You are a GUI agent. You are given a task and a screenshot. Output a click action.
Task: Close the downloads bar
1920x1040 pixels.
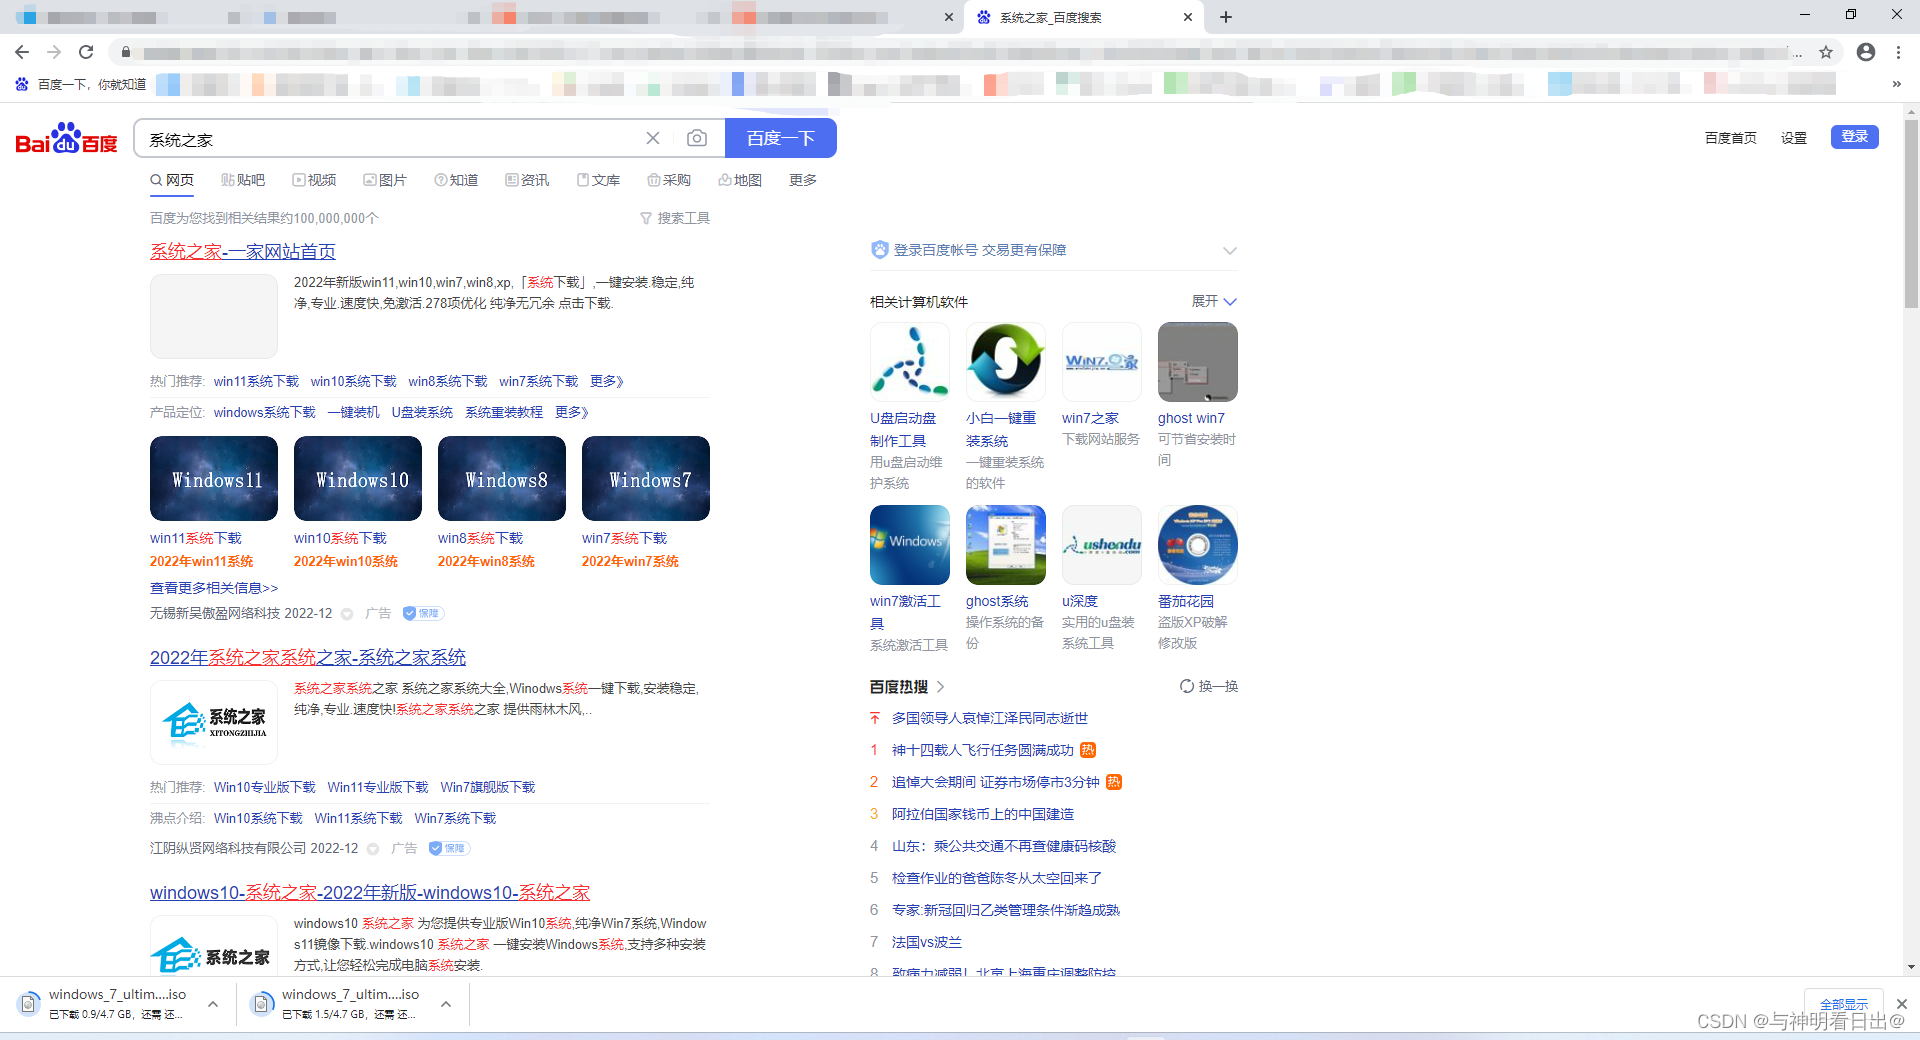[x=1902, y=1004]
